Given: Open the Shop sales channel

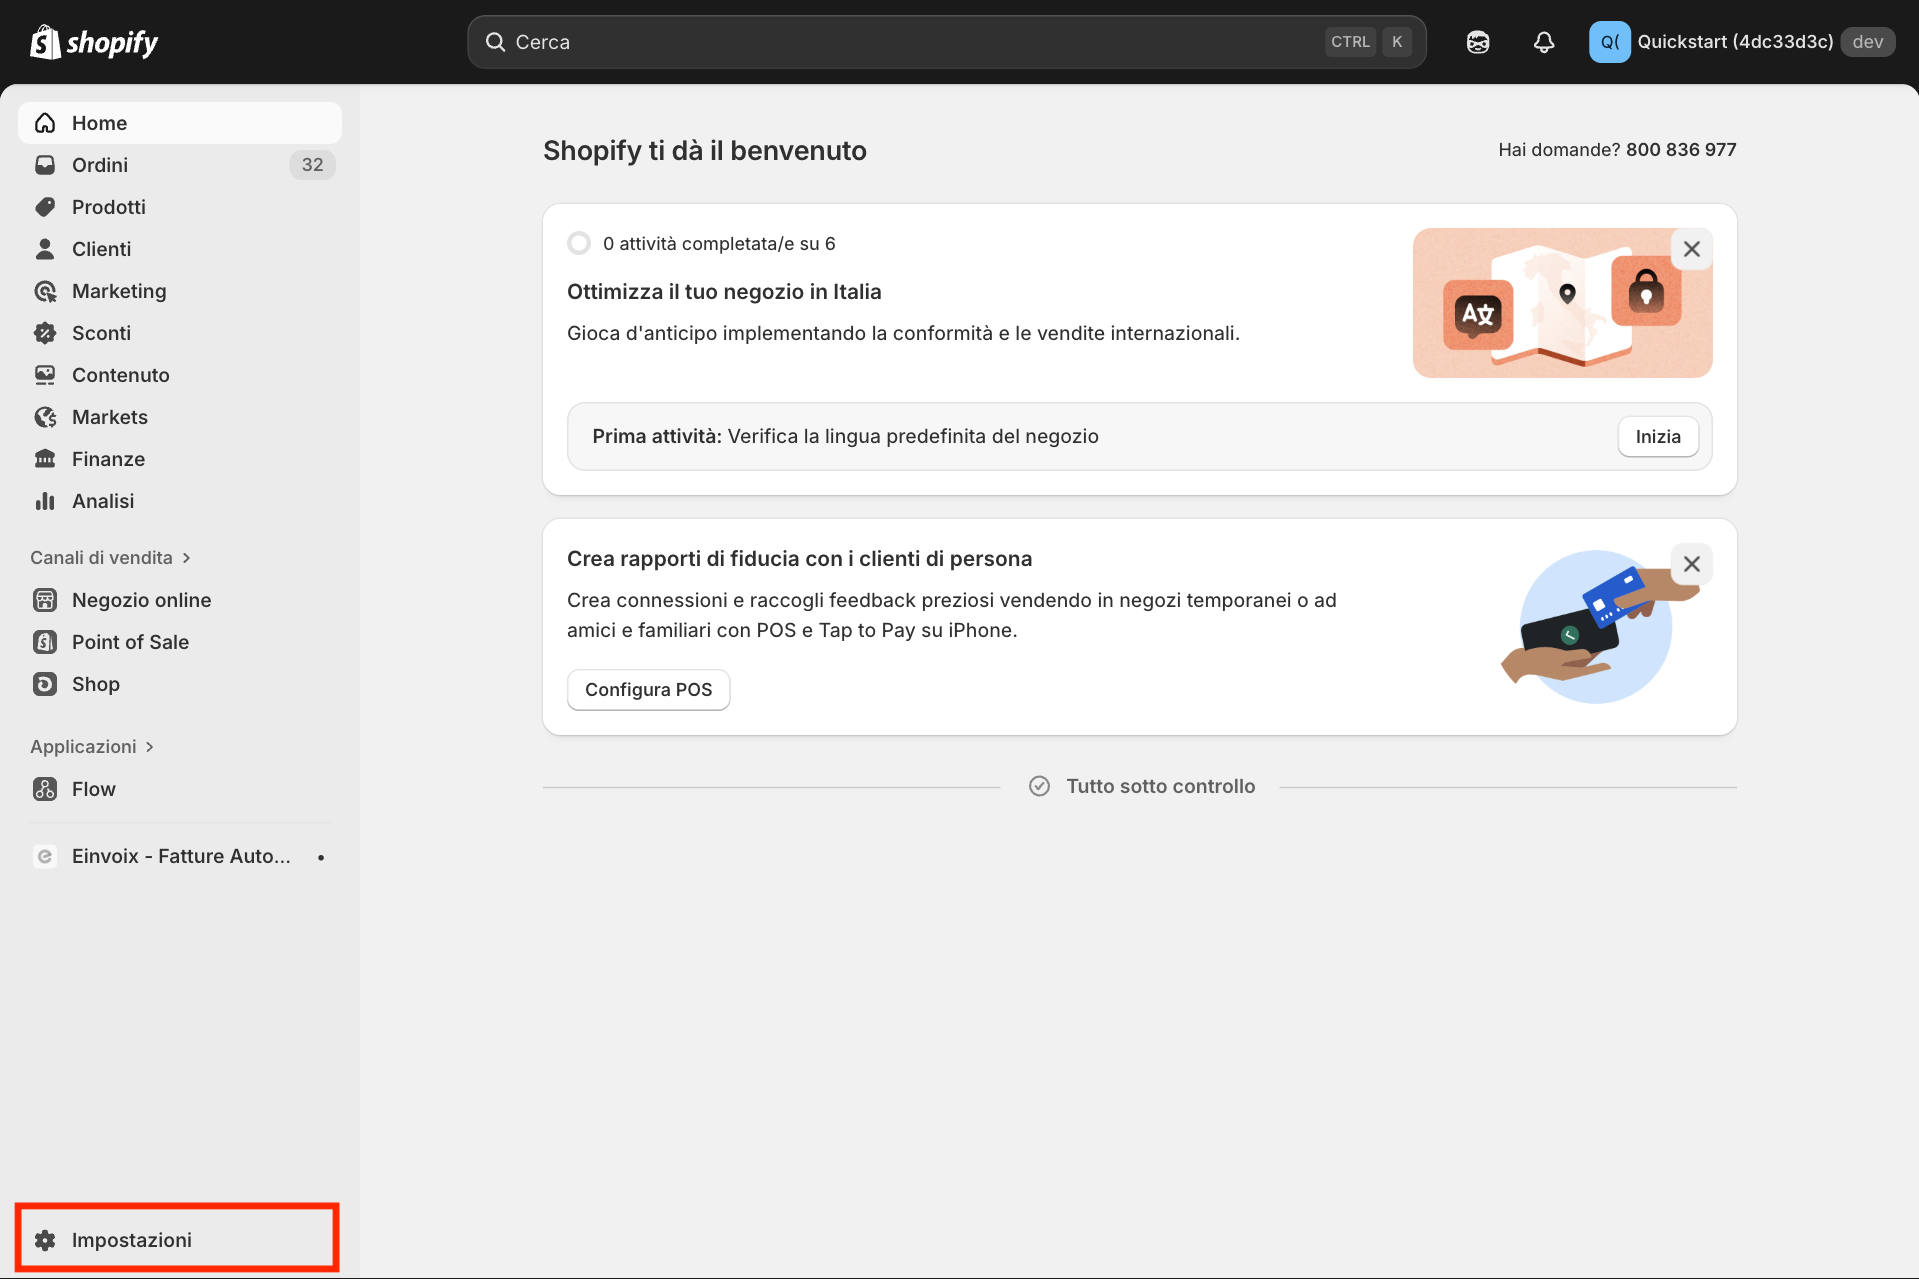Looking at the screenshot, I should coord(95,684).
